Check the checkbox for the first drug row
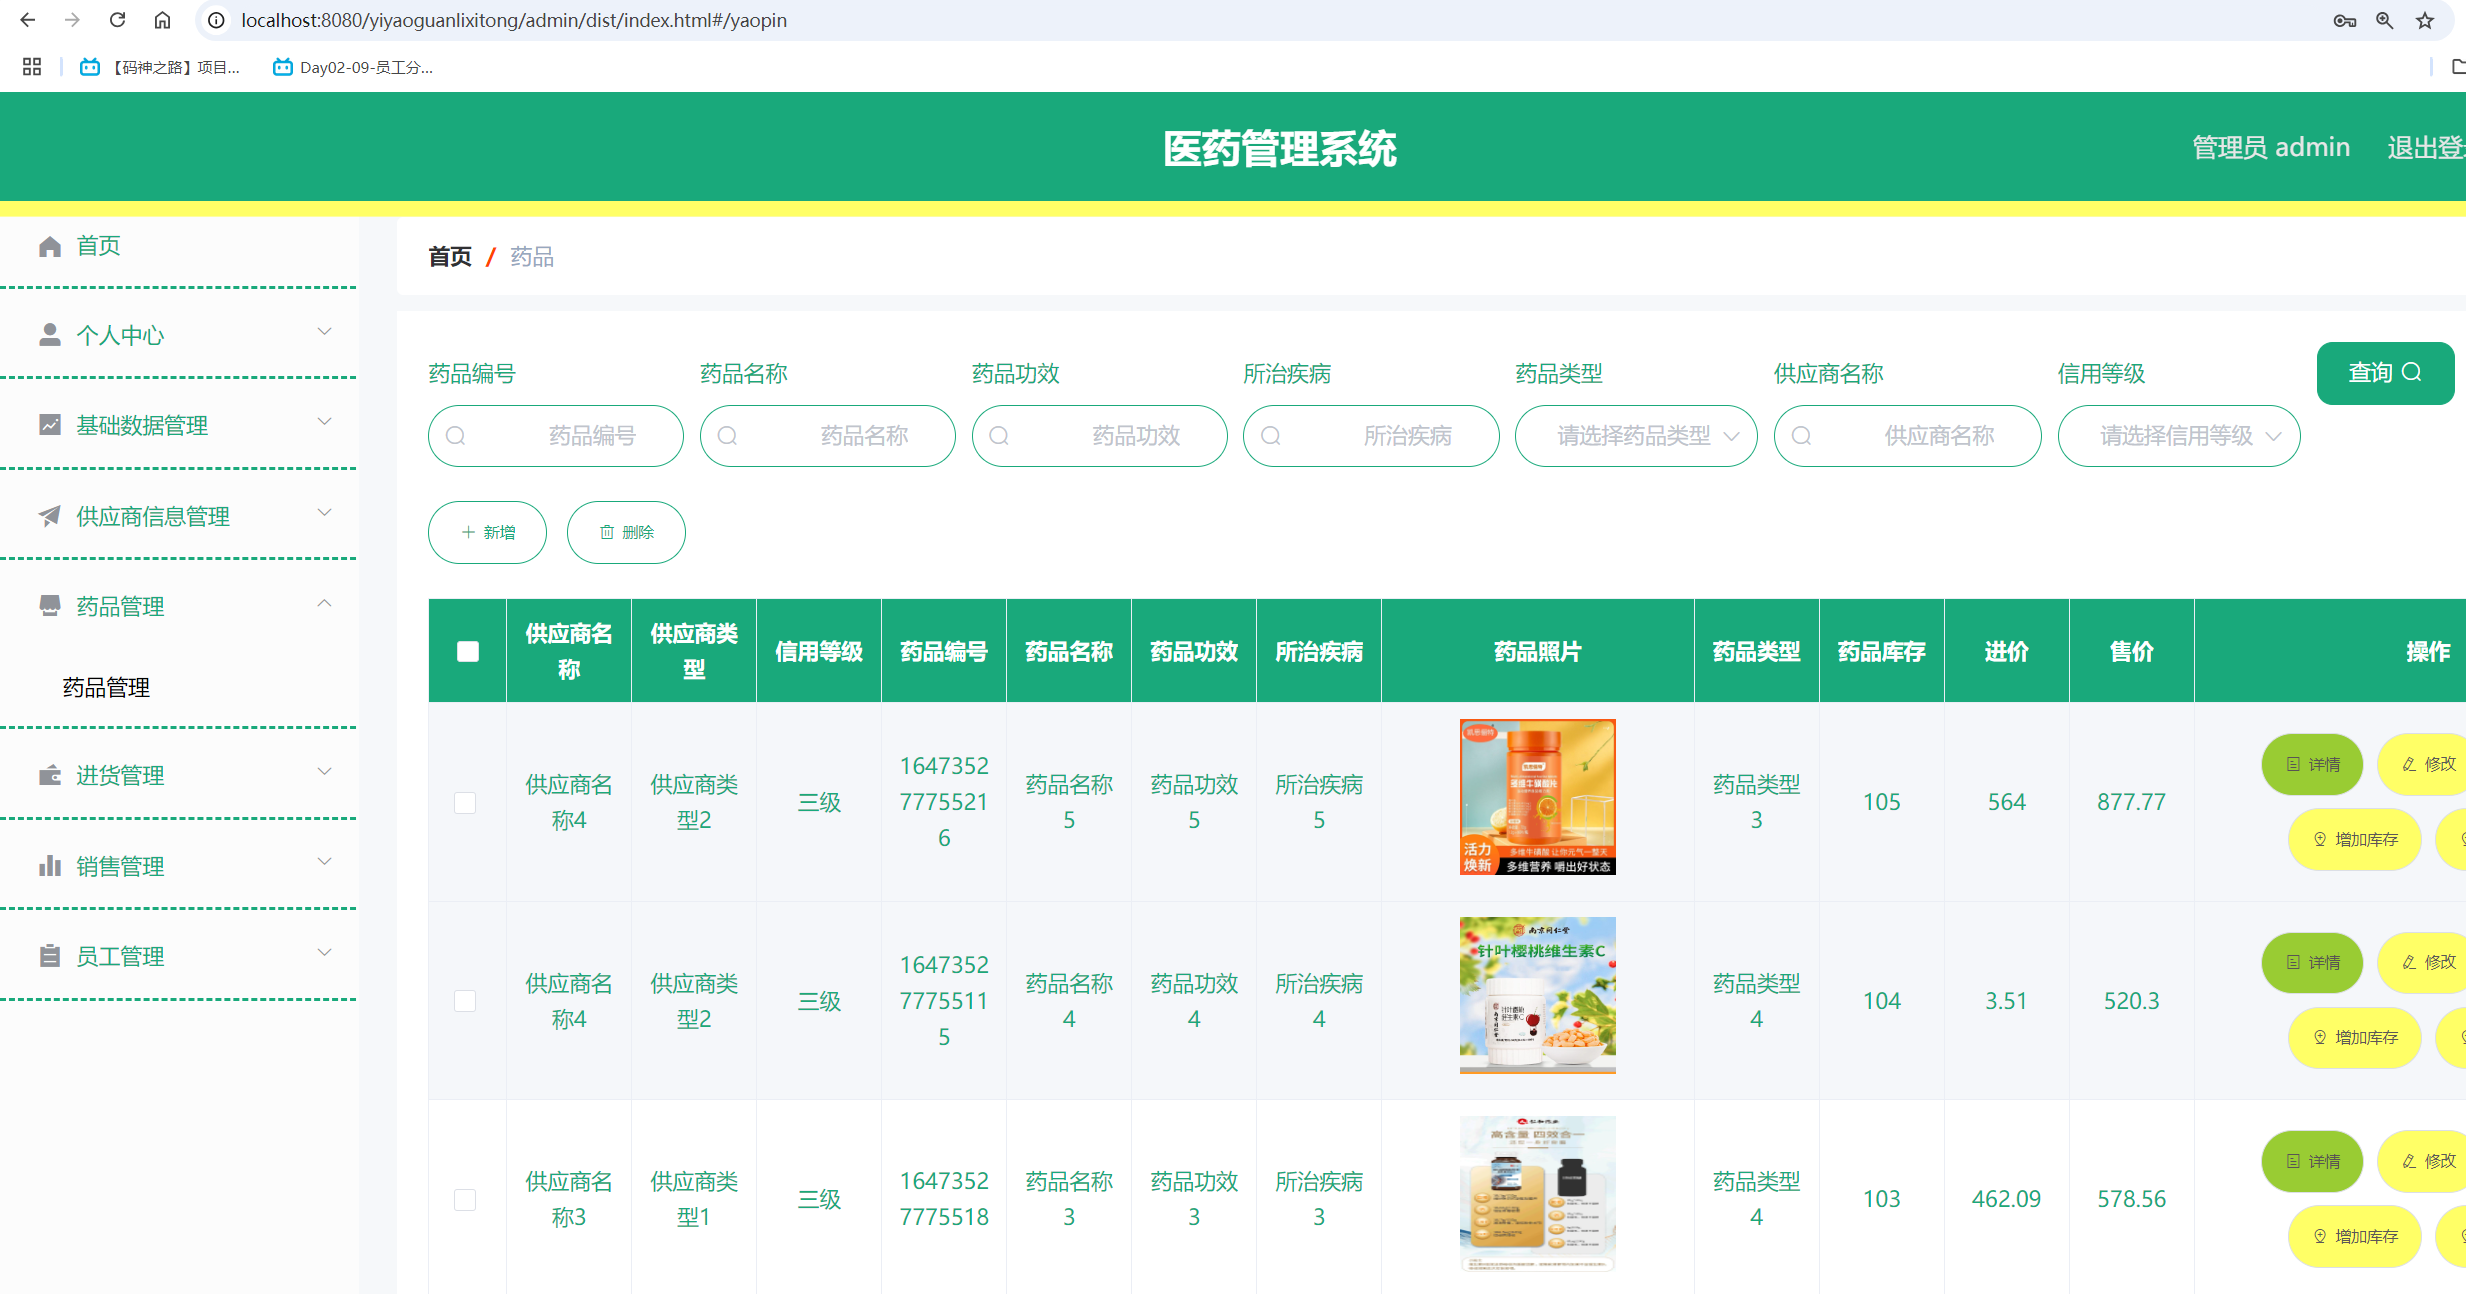The width and height of the screenshot is (2466, 1294). click(466, 802)
